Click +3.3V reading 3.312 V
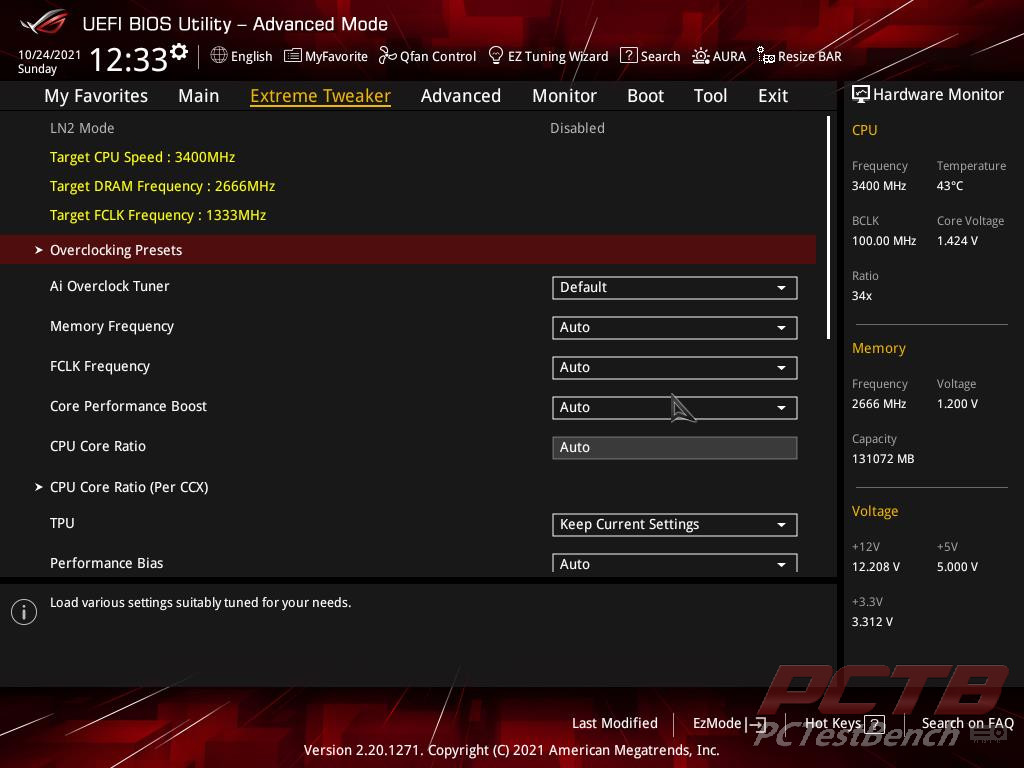 [872, 622]
